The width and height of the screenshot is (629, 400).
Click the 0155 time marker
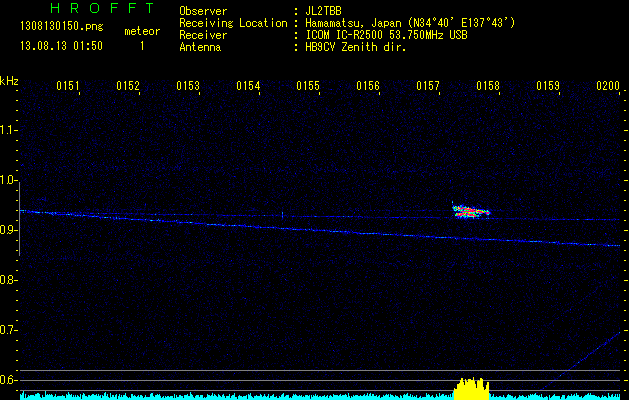(x=308, y=87)
